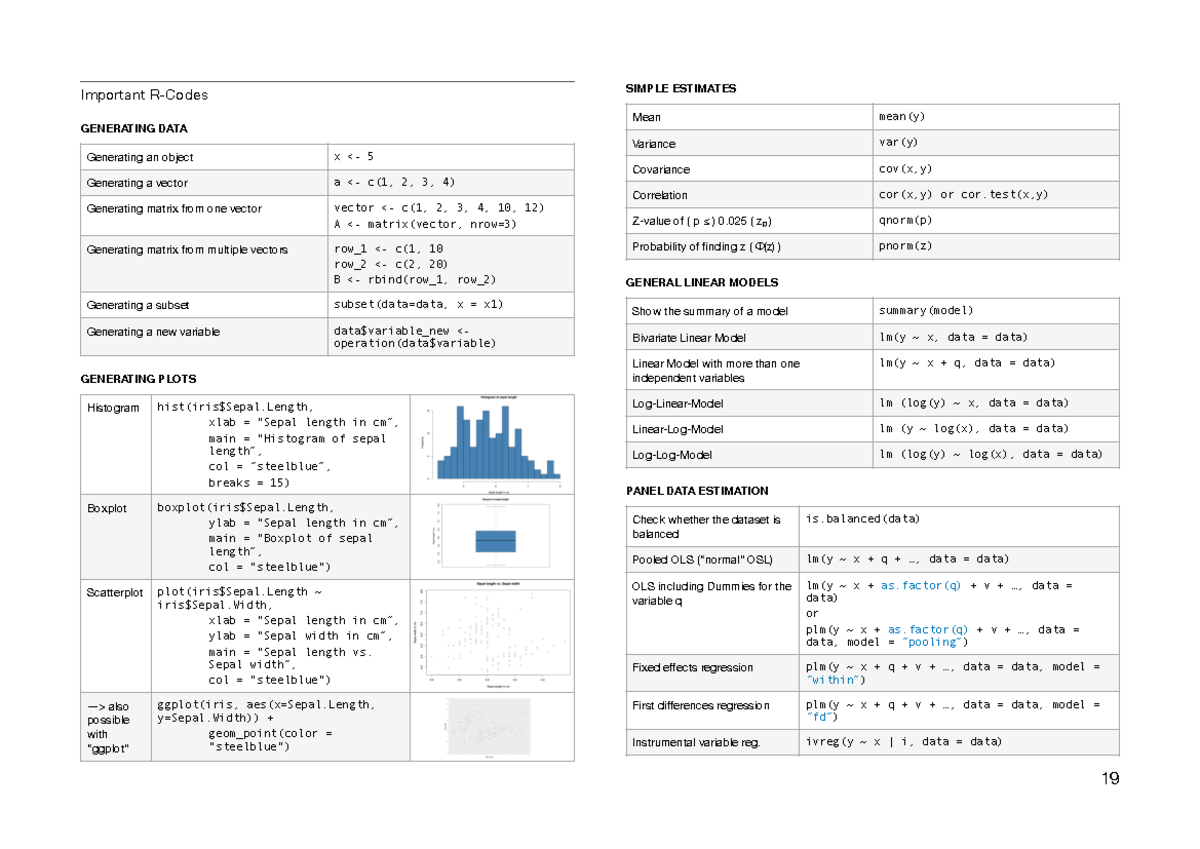
Task: Click the blue "fd" code text
Action: [820, 719]
